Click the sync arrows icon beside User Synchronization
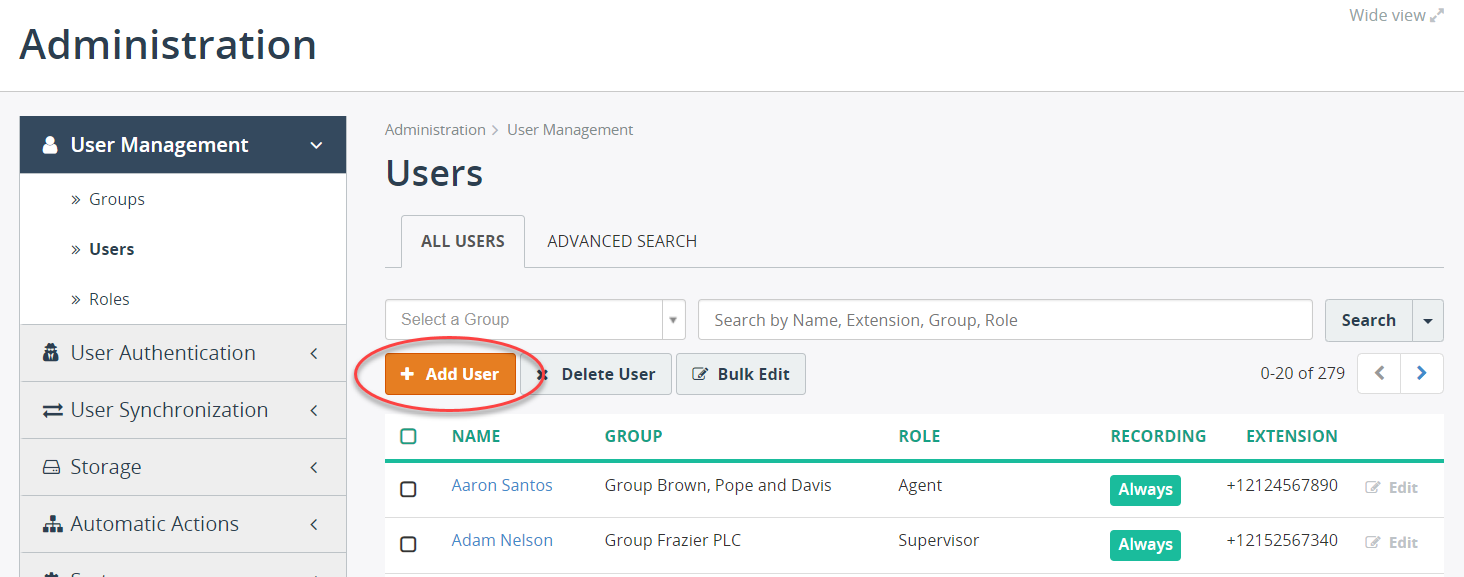The height and width of the screenshot is (577, 1464). [x=51, y=410]
